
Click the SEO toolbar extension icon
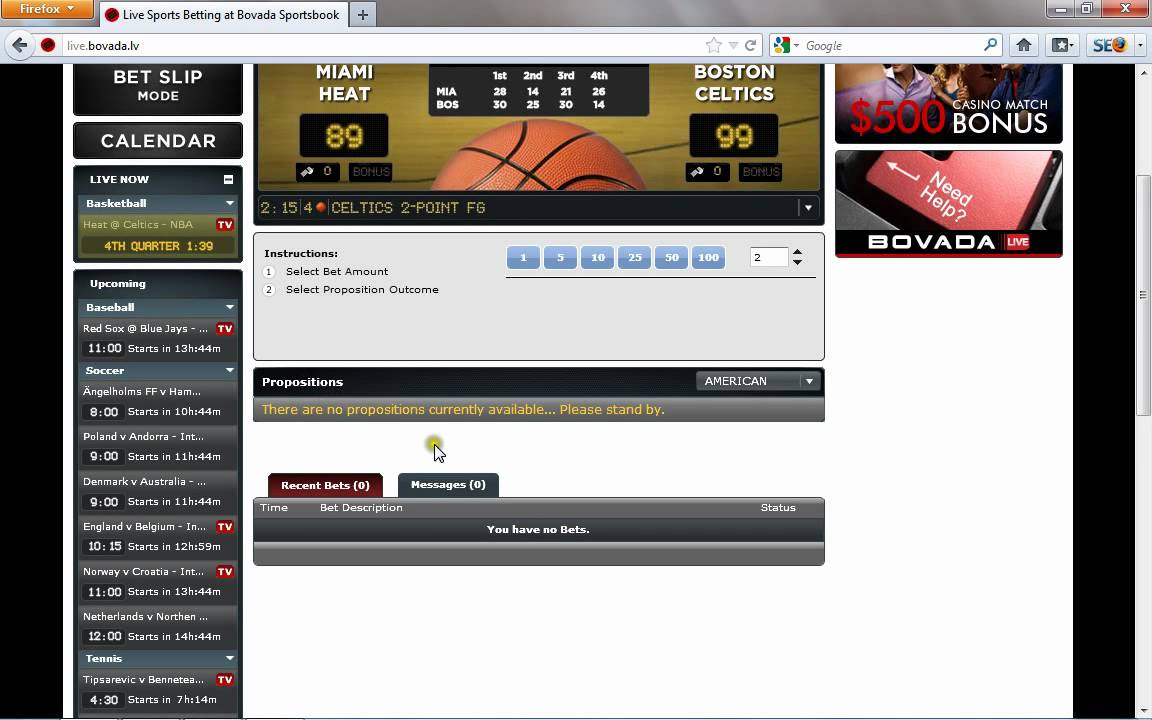coord(1109,46)
